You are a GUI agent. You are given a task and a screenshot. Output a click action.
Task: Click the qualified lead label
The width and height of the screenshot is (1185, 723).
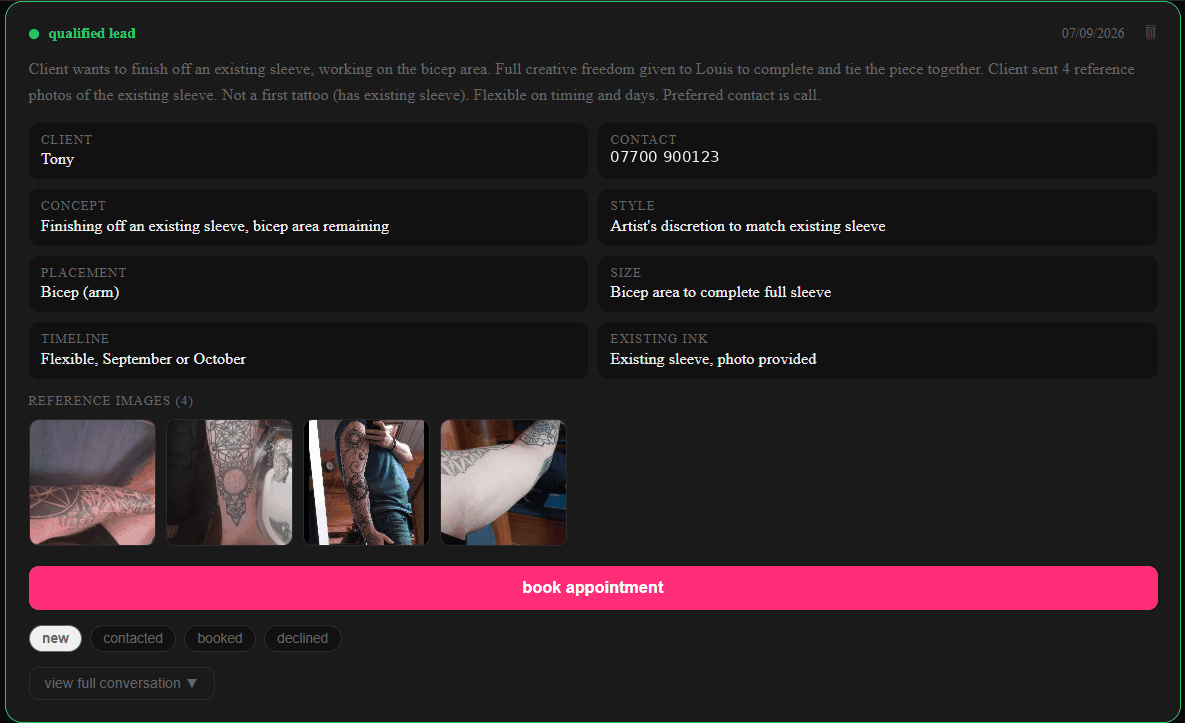pos(92,33)
